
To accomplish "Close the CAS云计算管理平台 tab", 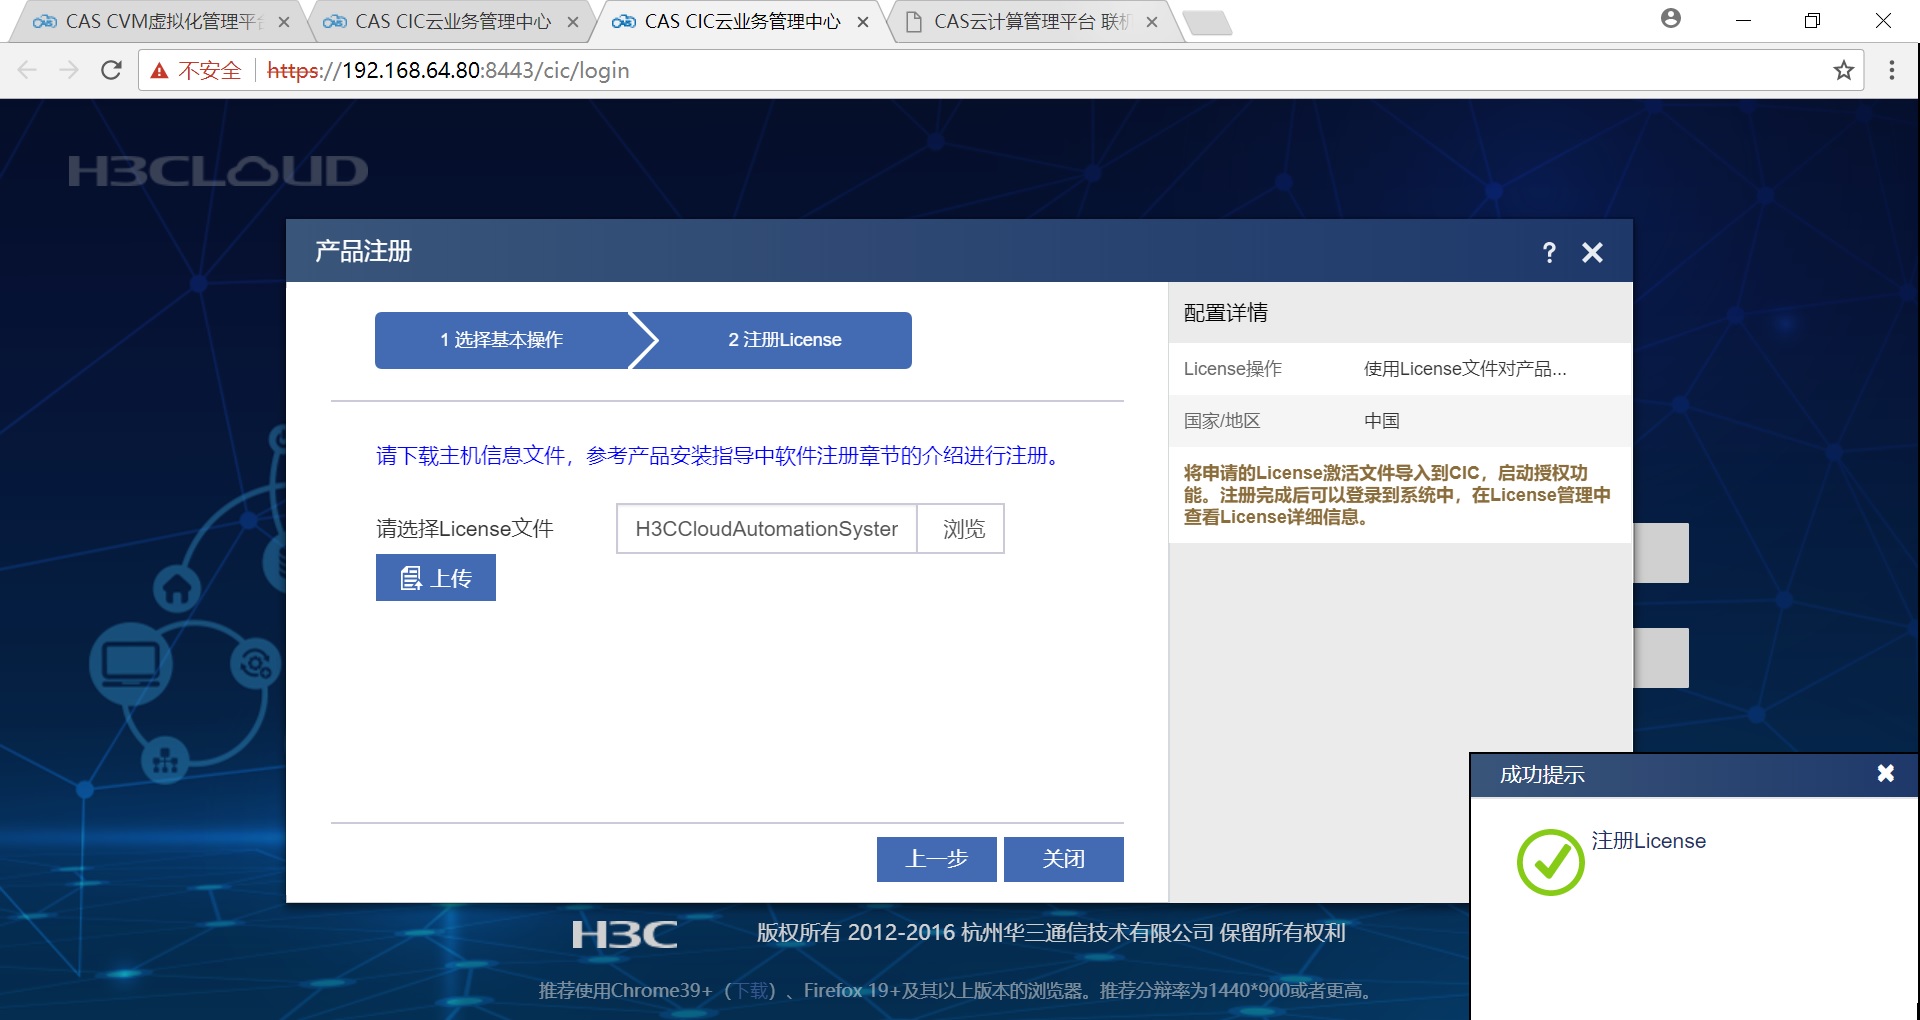I will 1152,22.
